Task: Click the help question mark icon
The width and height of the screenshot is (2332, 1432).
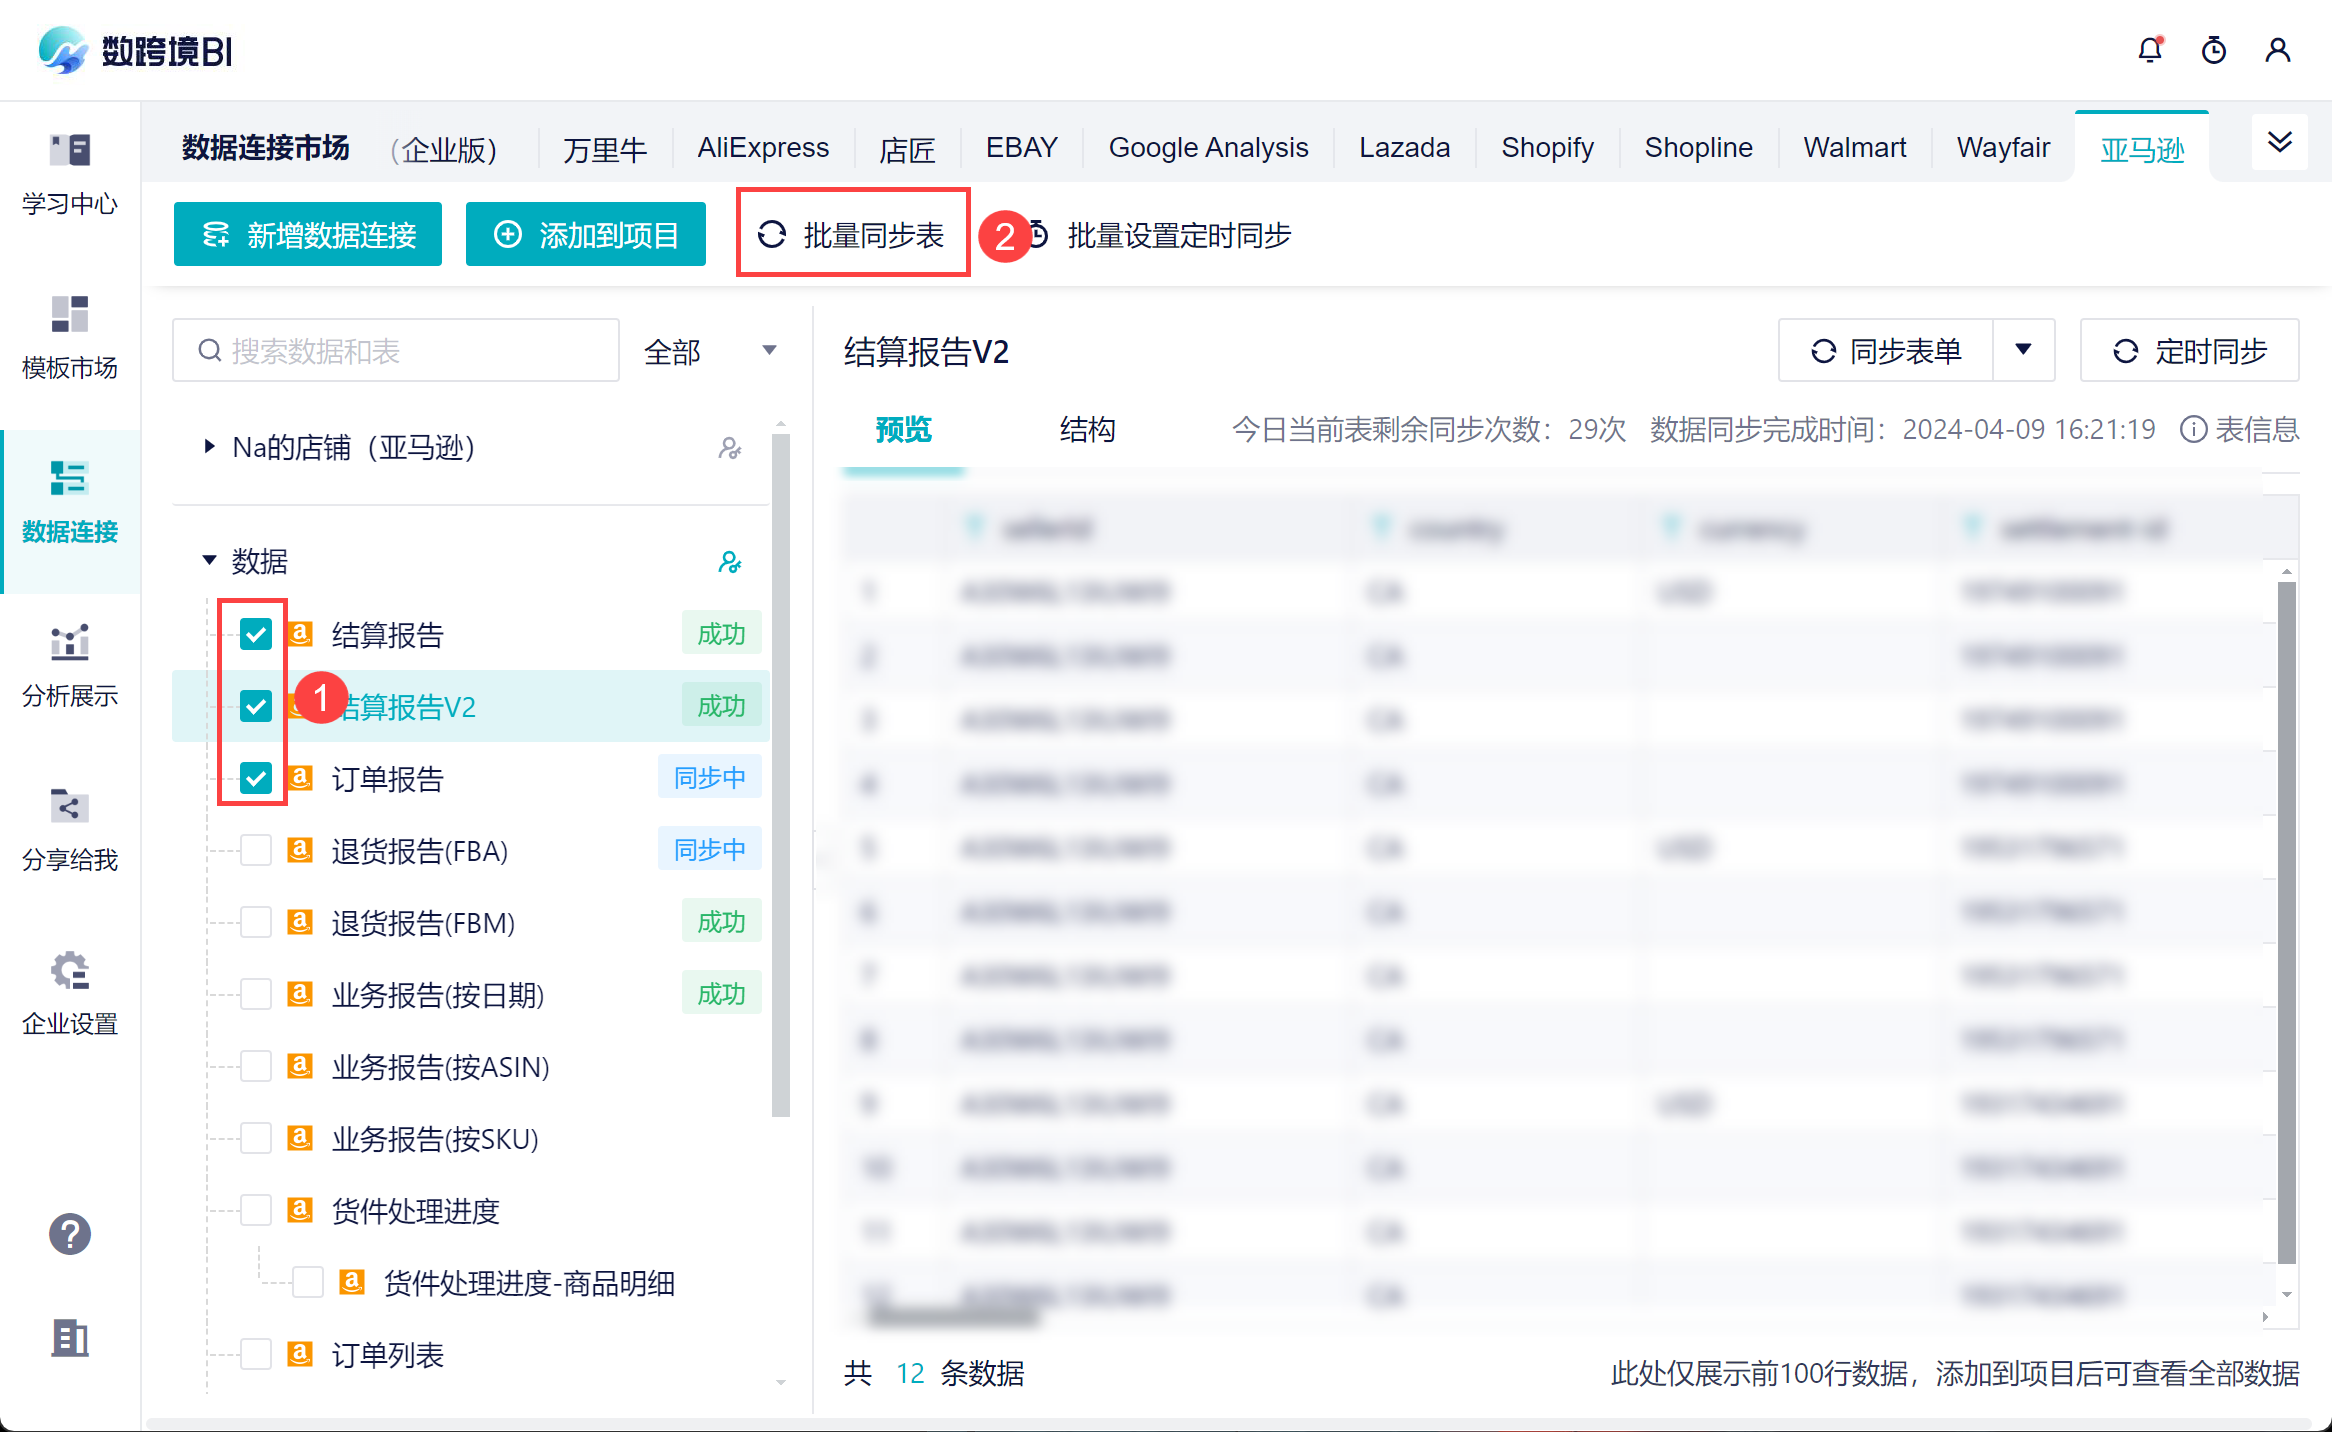Action: (x=70, y=1234)
